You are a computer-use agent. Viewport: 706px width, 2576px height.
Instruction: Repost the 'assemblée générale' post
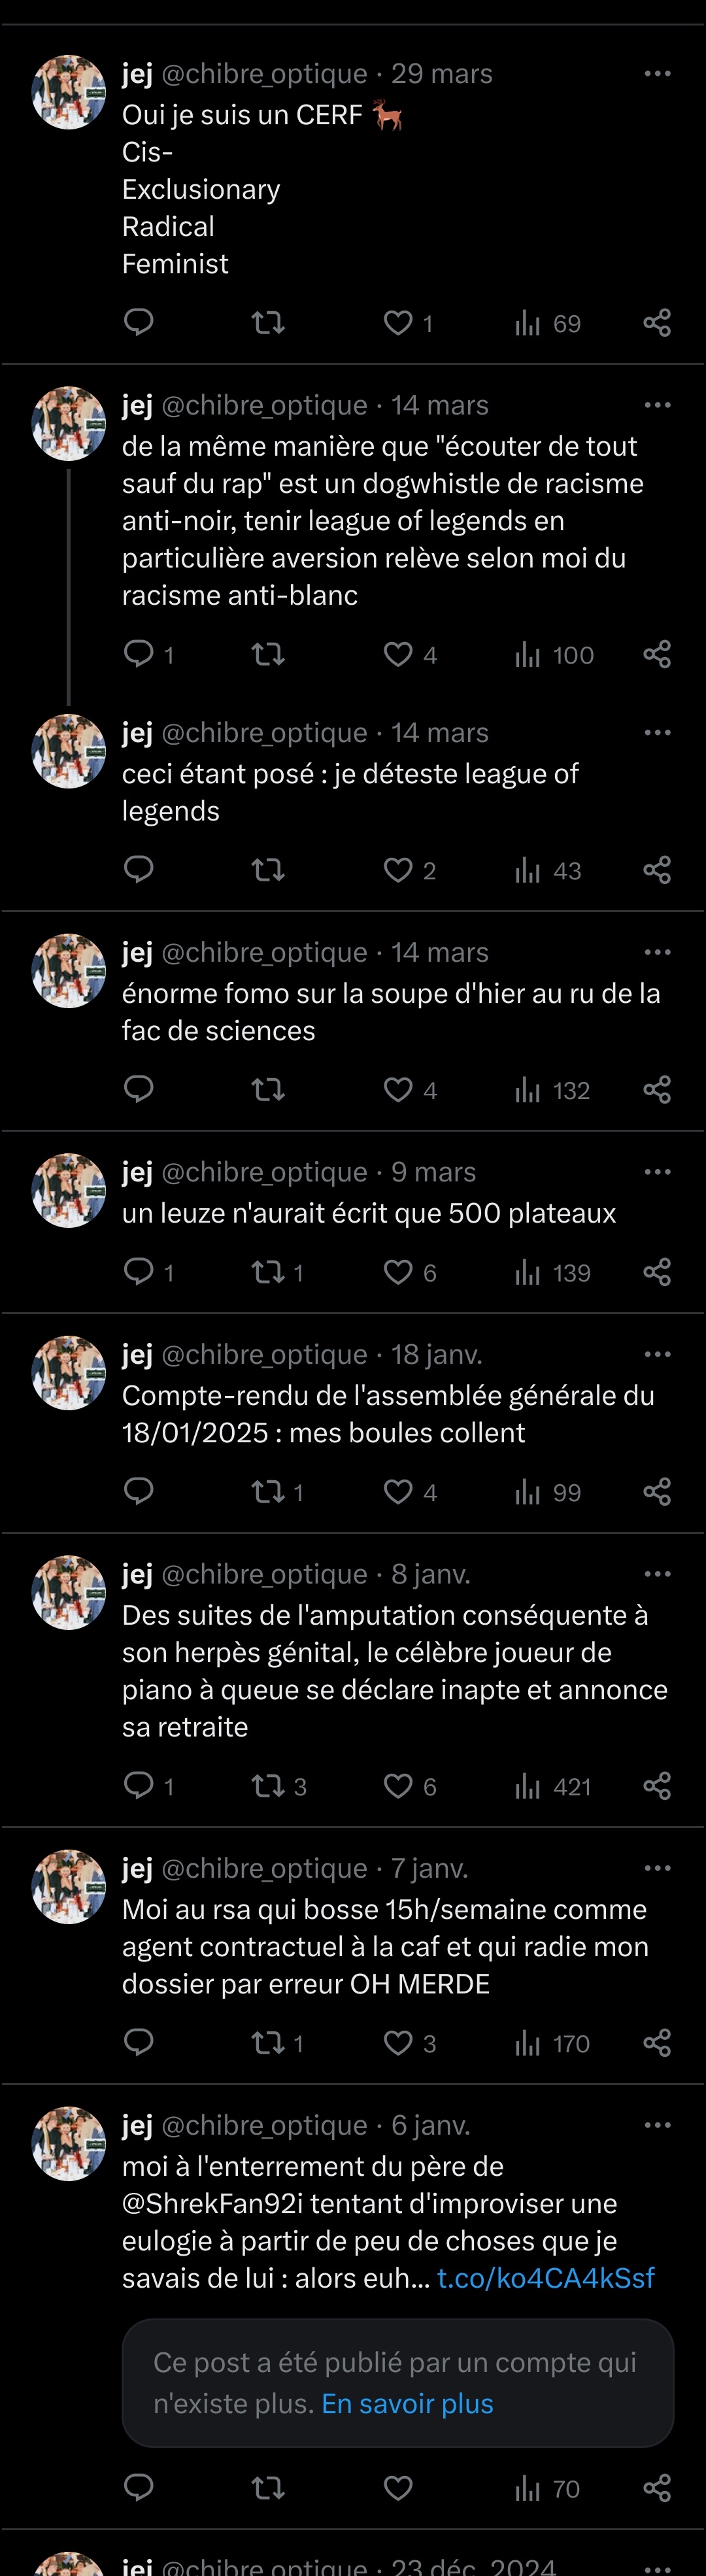[268, 1492]
